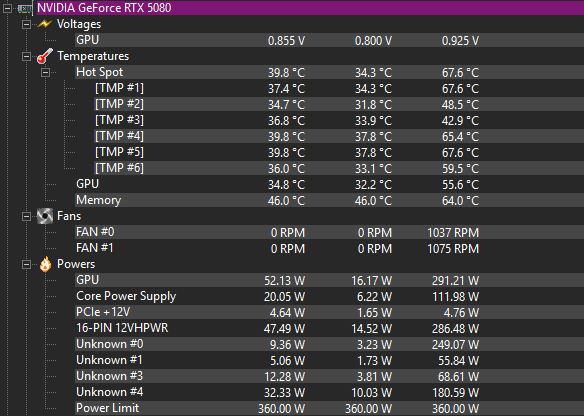Image resolution: width=584 pixels, height=416 pixels.
Task: Click the FAN #1 max value 1075 RPM
Action: click(x=453, y=249)
